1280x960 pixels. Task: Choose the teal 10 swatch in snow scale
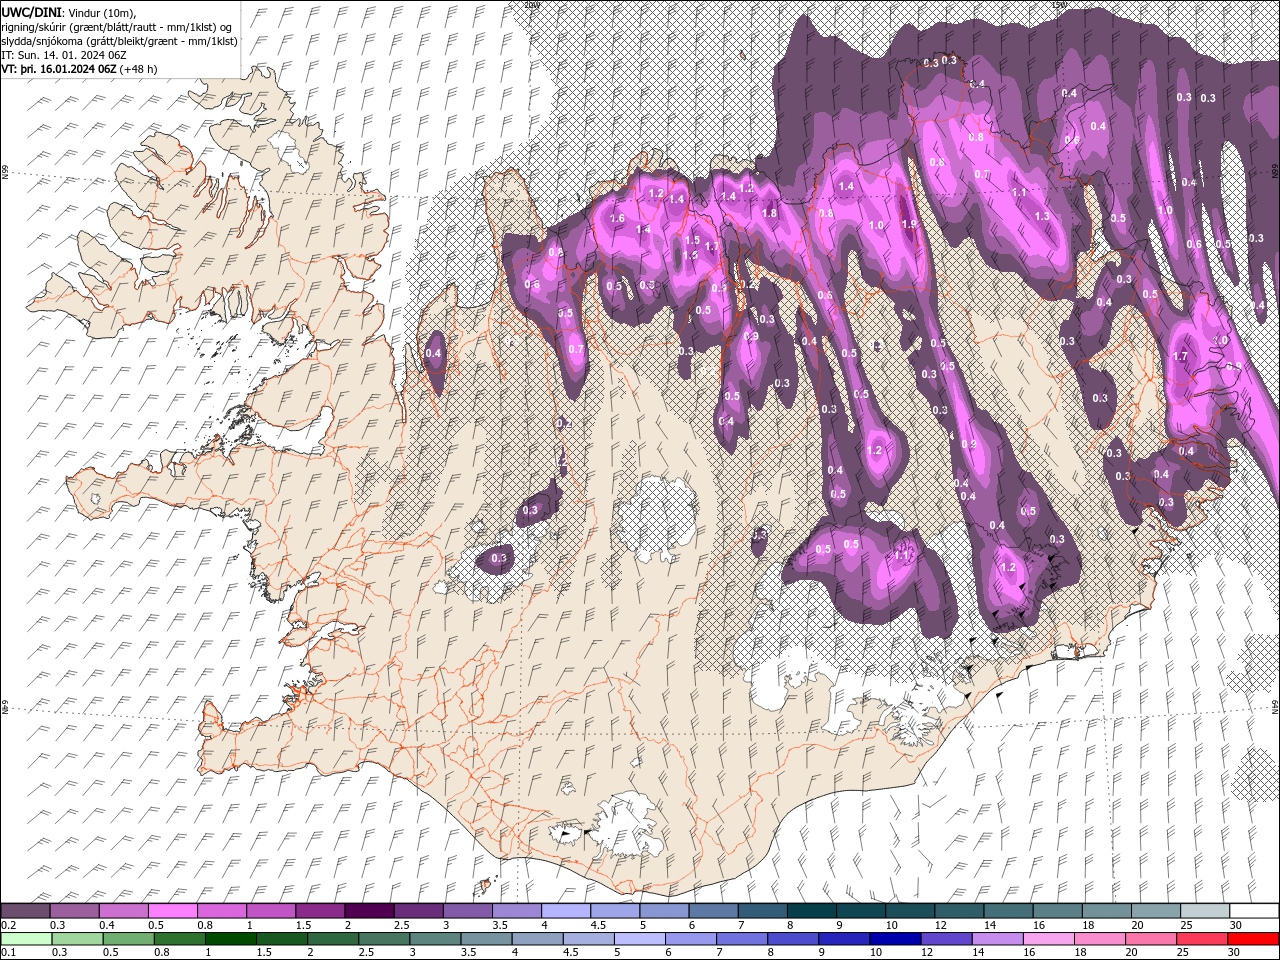coord(909,911)
